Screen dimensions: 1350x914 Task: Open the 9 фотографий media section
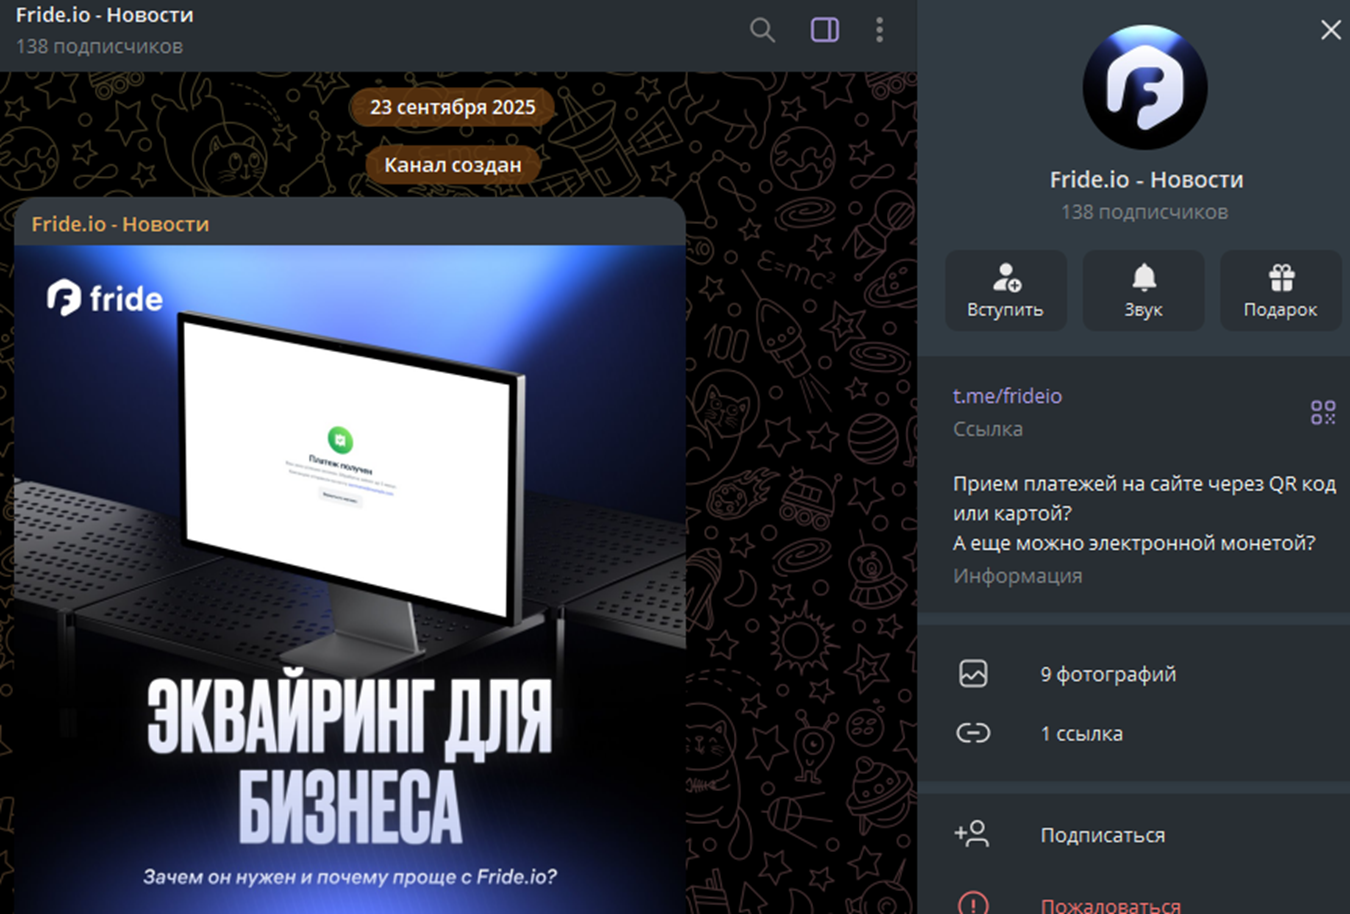(1134, 674)
